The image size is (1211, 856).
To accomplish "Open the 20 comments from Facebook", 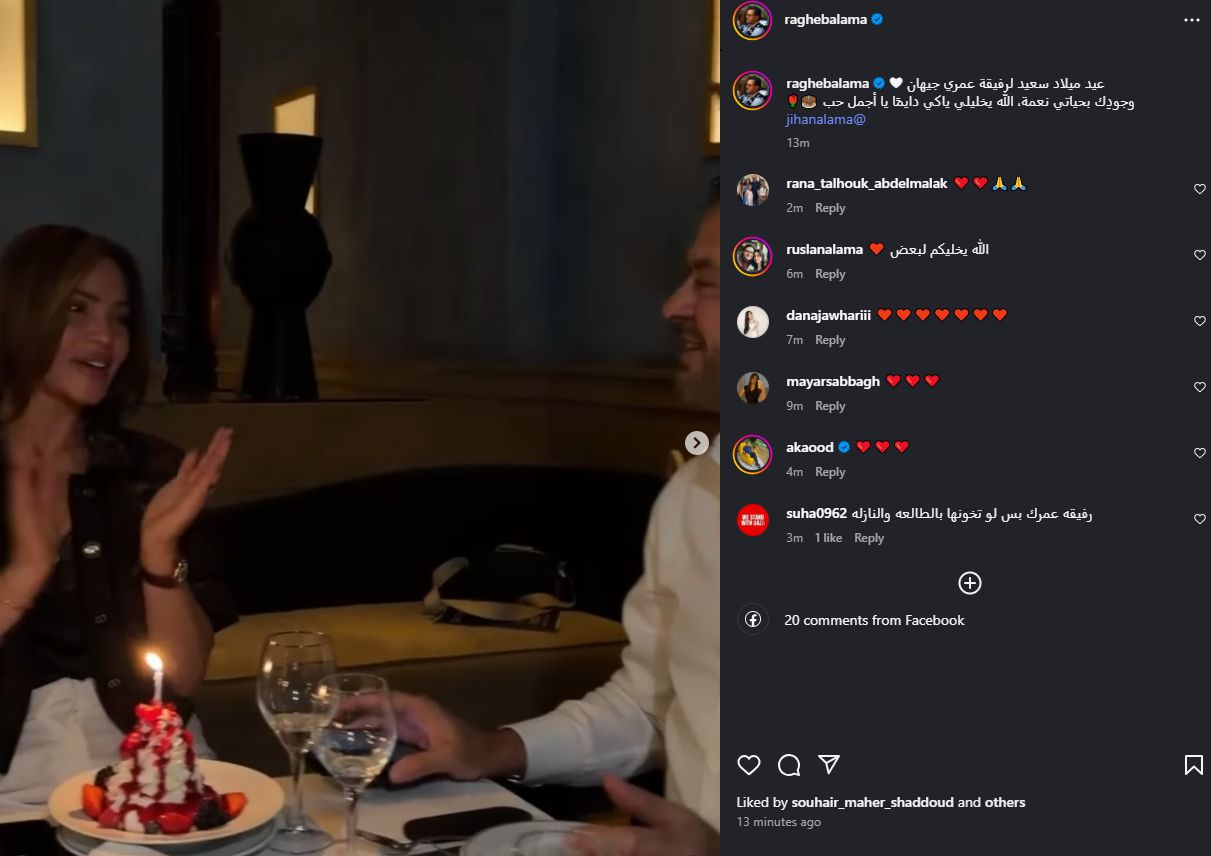I will click(874, 620).
